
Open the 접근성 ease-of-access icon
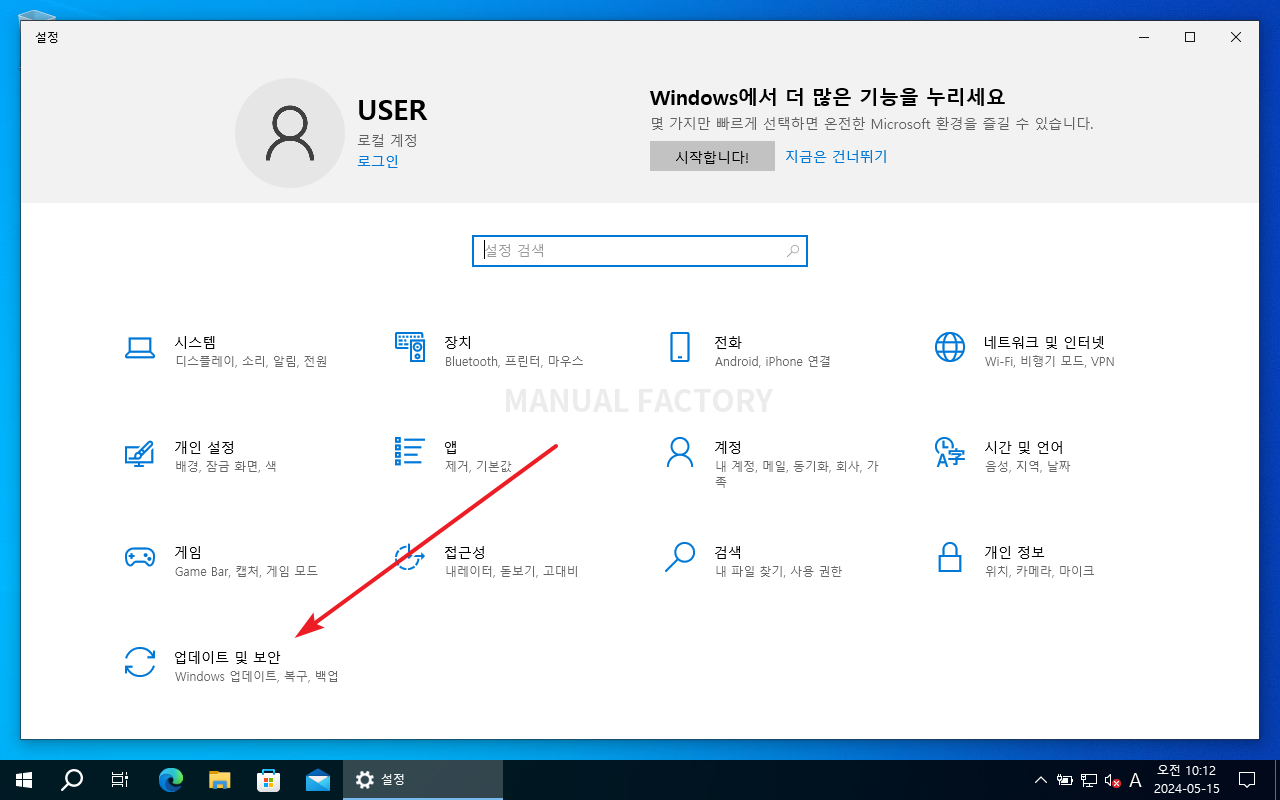pos(410,557)
